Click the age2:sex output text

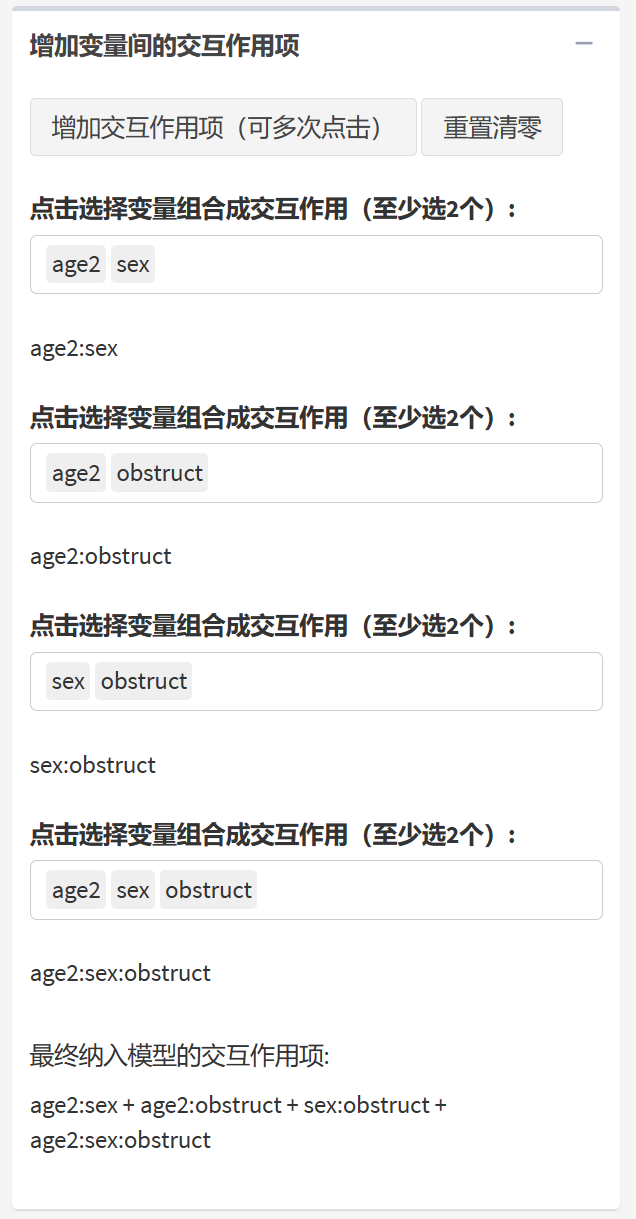coord(74,349)
